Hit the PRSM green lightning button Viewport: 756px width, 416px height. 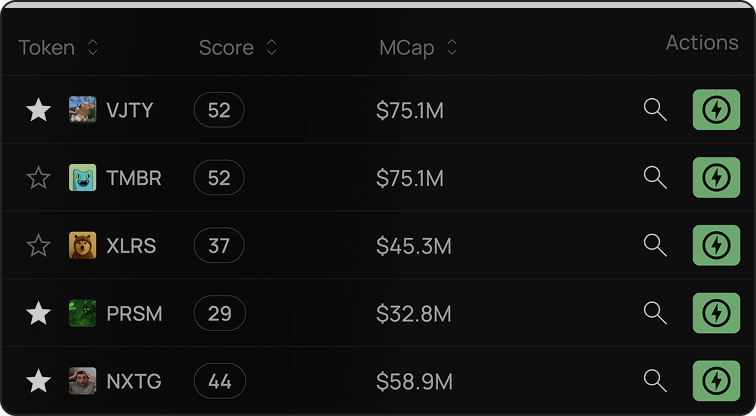tap(716, 313)
